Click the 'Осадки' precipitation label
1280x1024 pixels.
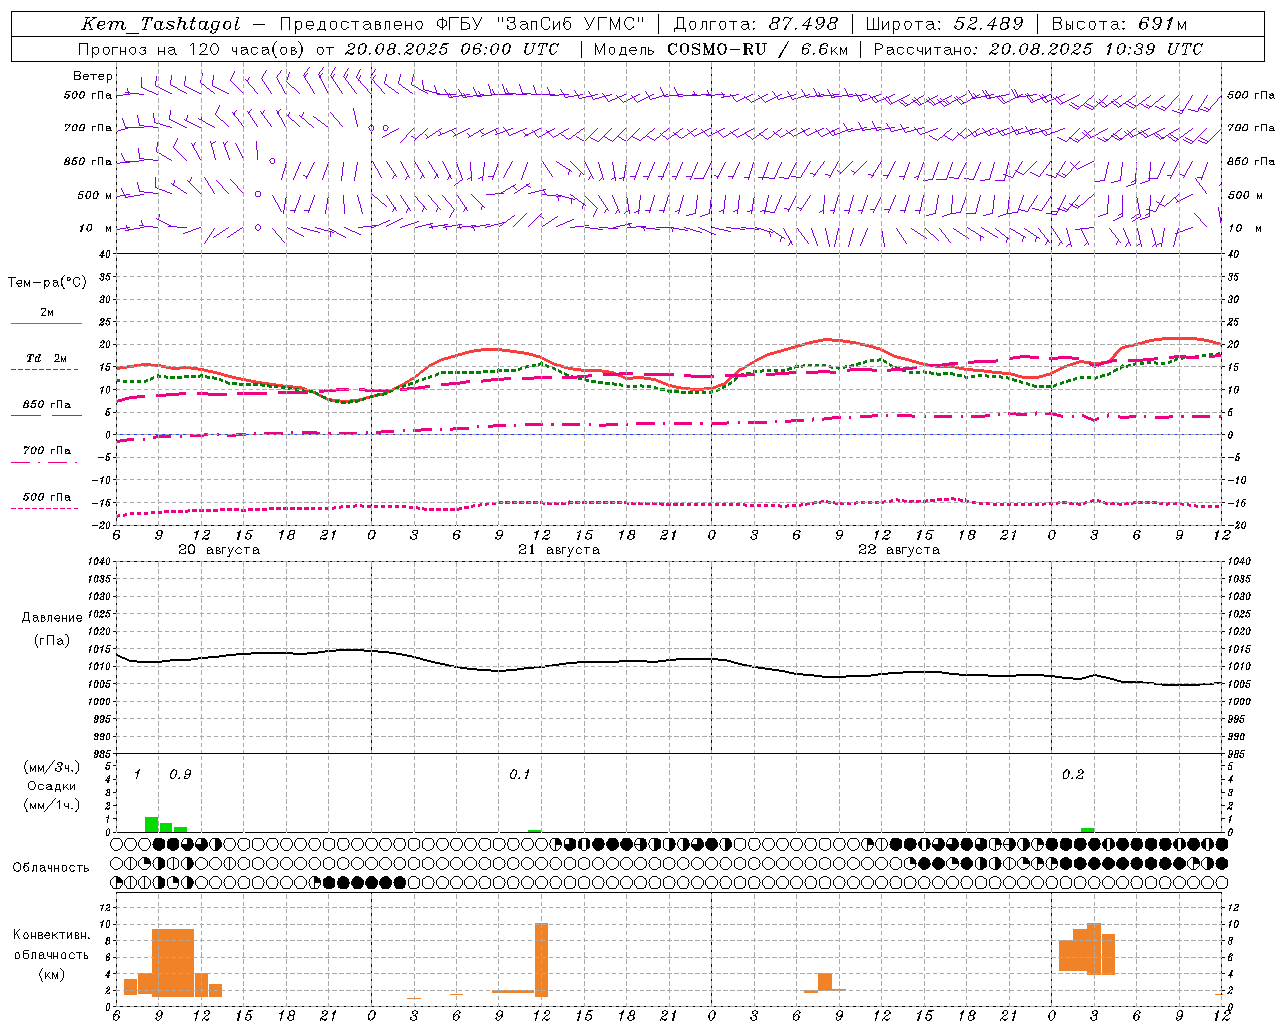[x=51, y=786]
